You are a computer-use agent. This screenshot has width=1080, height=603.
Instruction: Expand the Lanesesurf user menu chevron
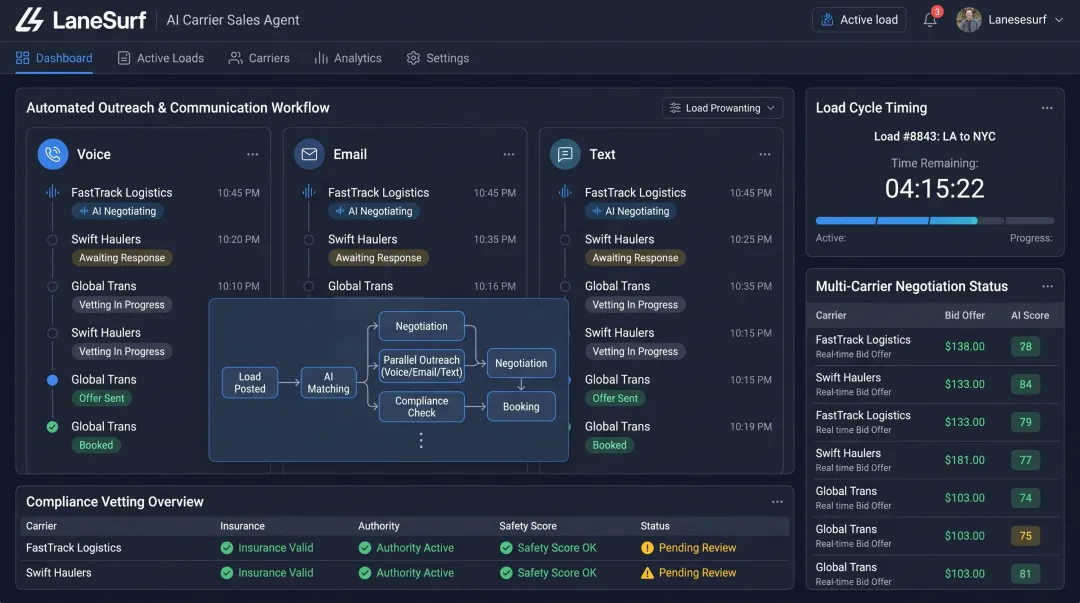pyautogui.click(x=1059, y=20)
